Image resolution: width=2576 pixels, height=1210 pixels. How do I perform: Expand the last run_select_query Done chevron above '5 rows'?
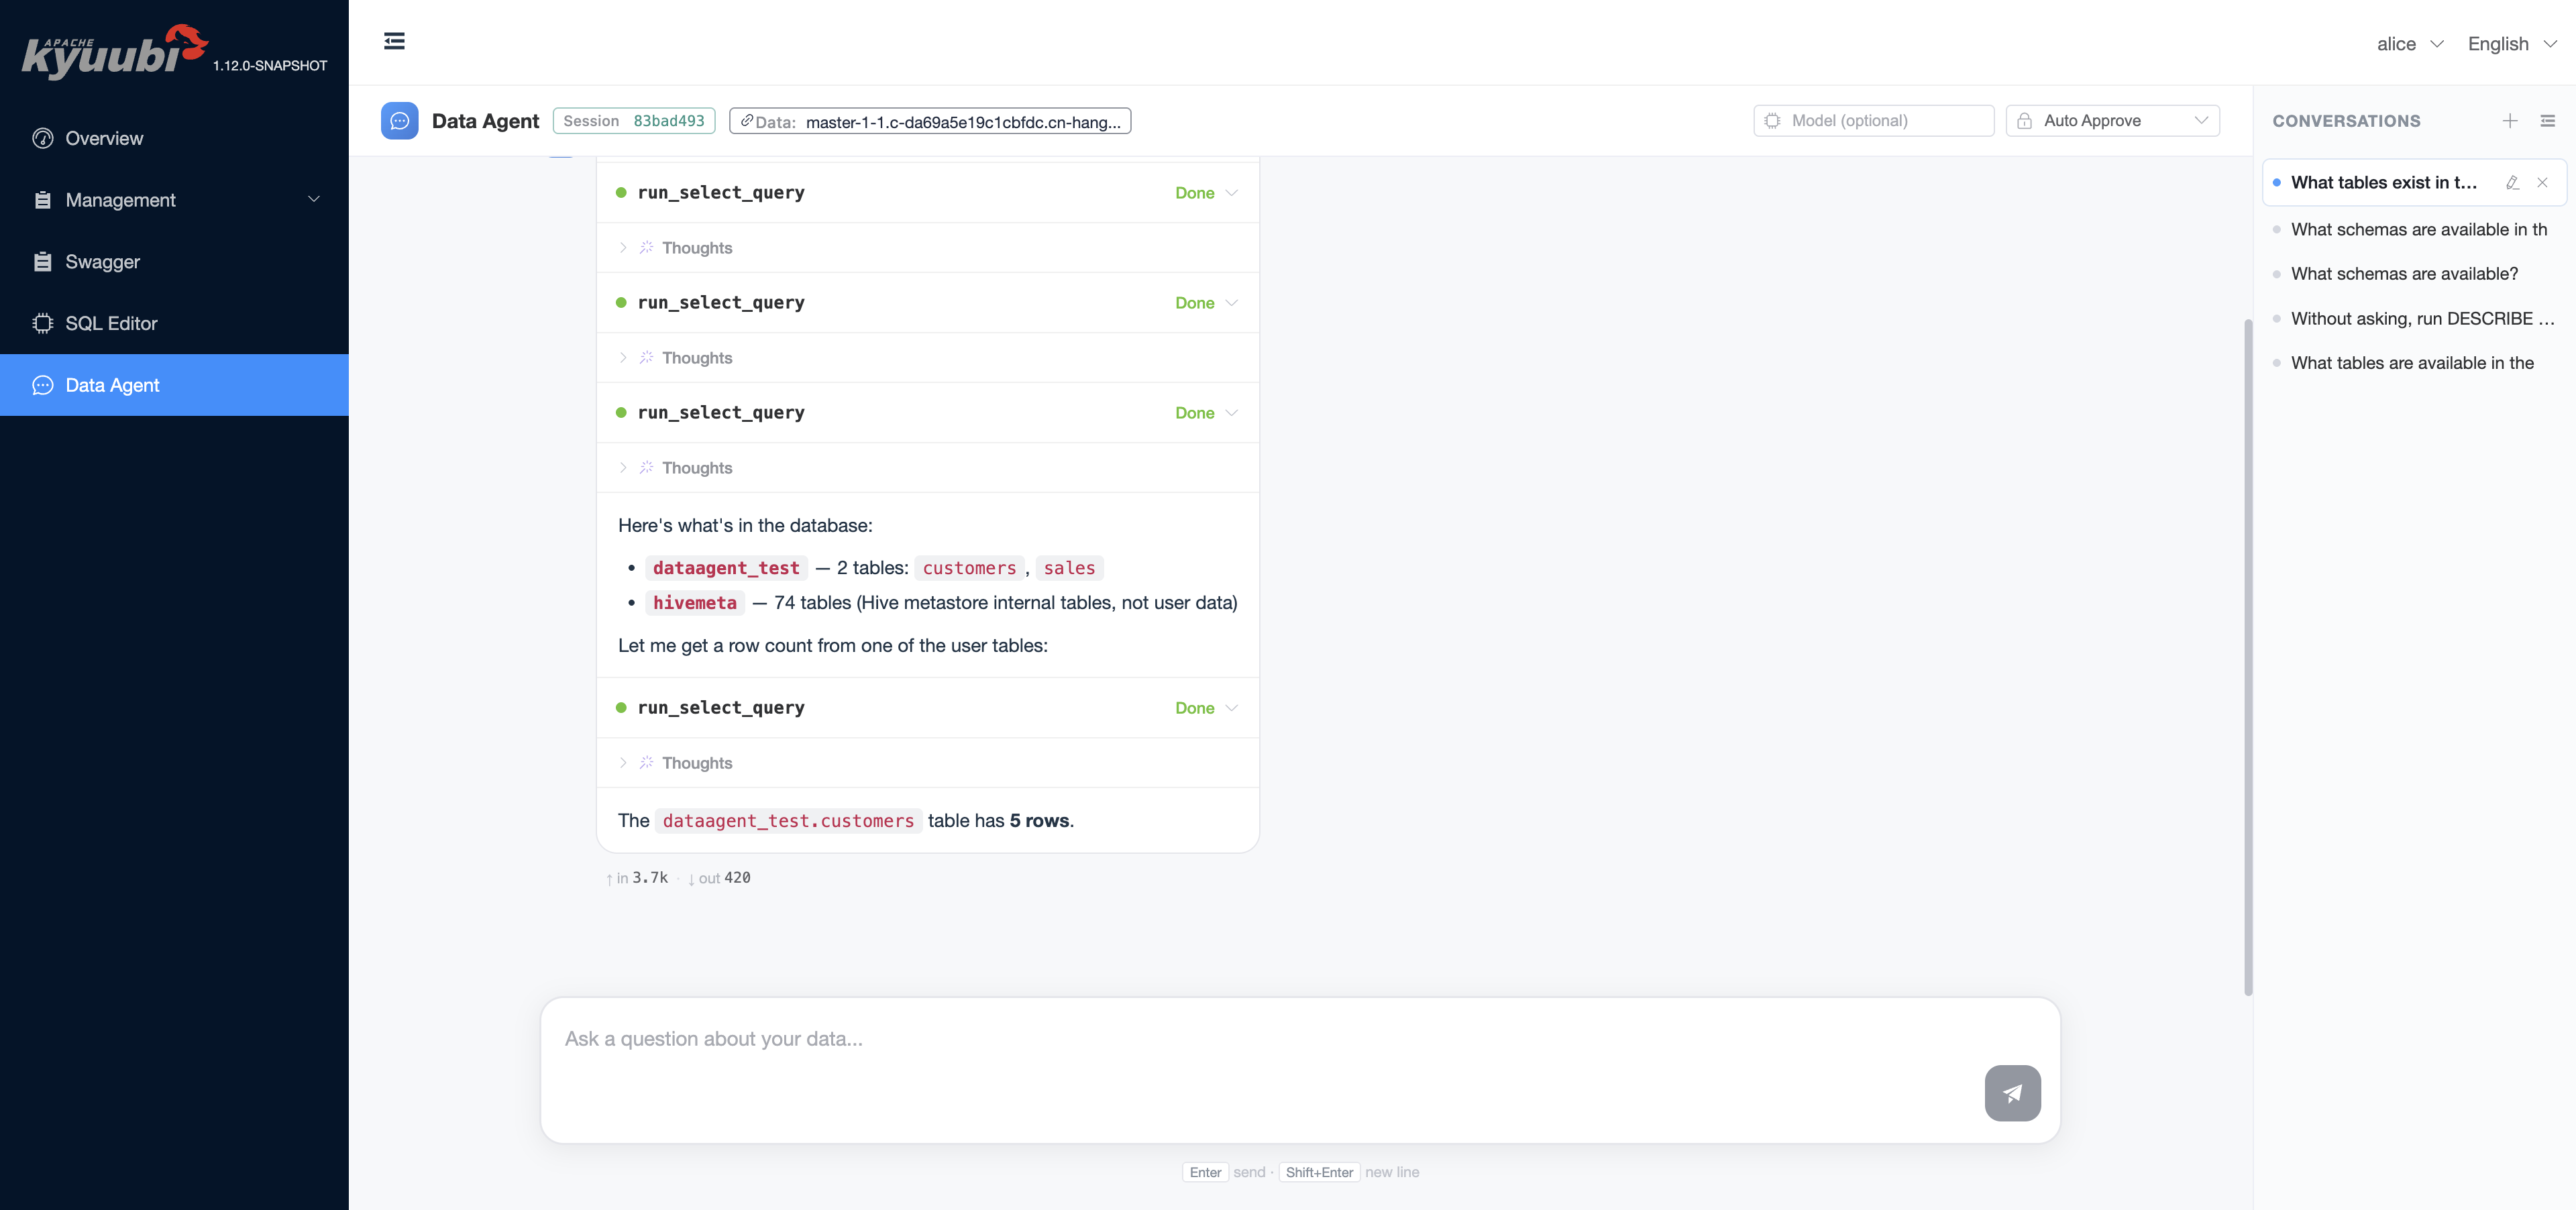[1232, 708]
